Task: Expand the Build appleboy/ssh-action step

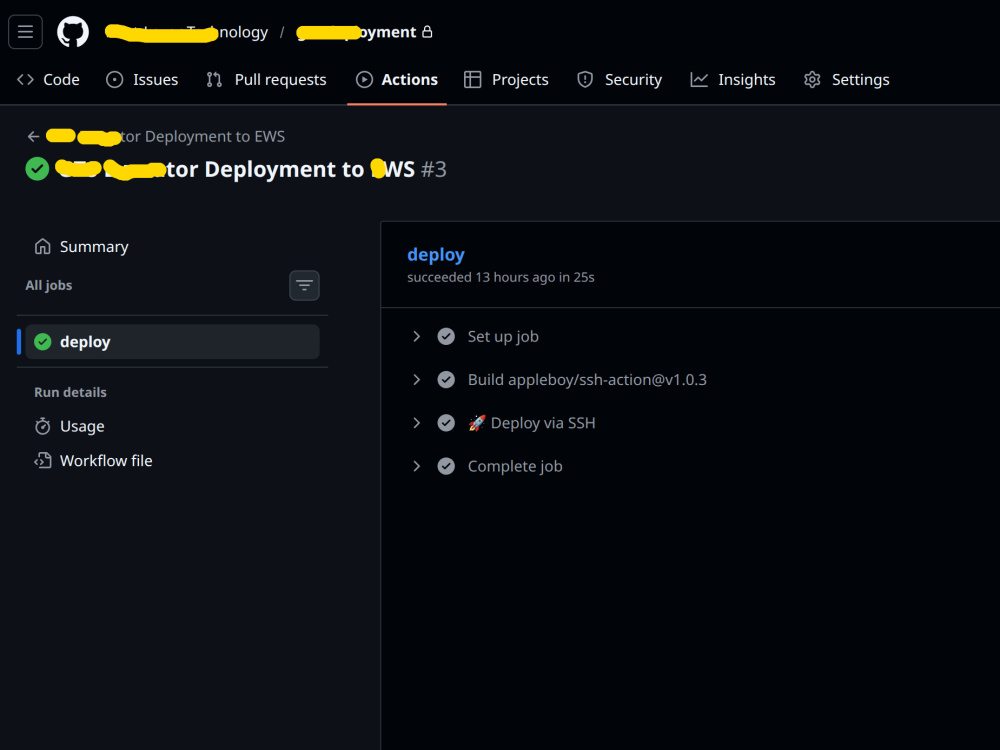Action: 416,379
